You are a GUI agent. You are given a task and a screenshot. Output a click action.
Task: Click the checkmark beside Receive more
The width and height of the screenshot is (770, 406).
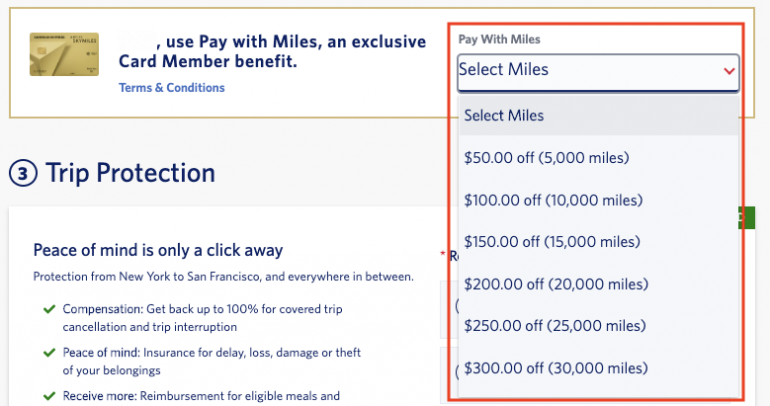pos(49,396)
